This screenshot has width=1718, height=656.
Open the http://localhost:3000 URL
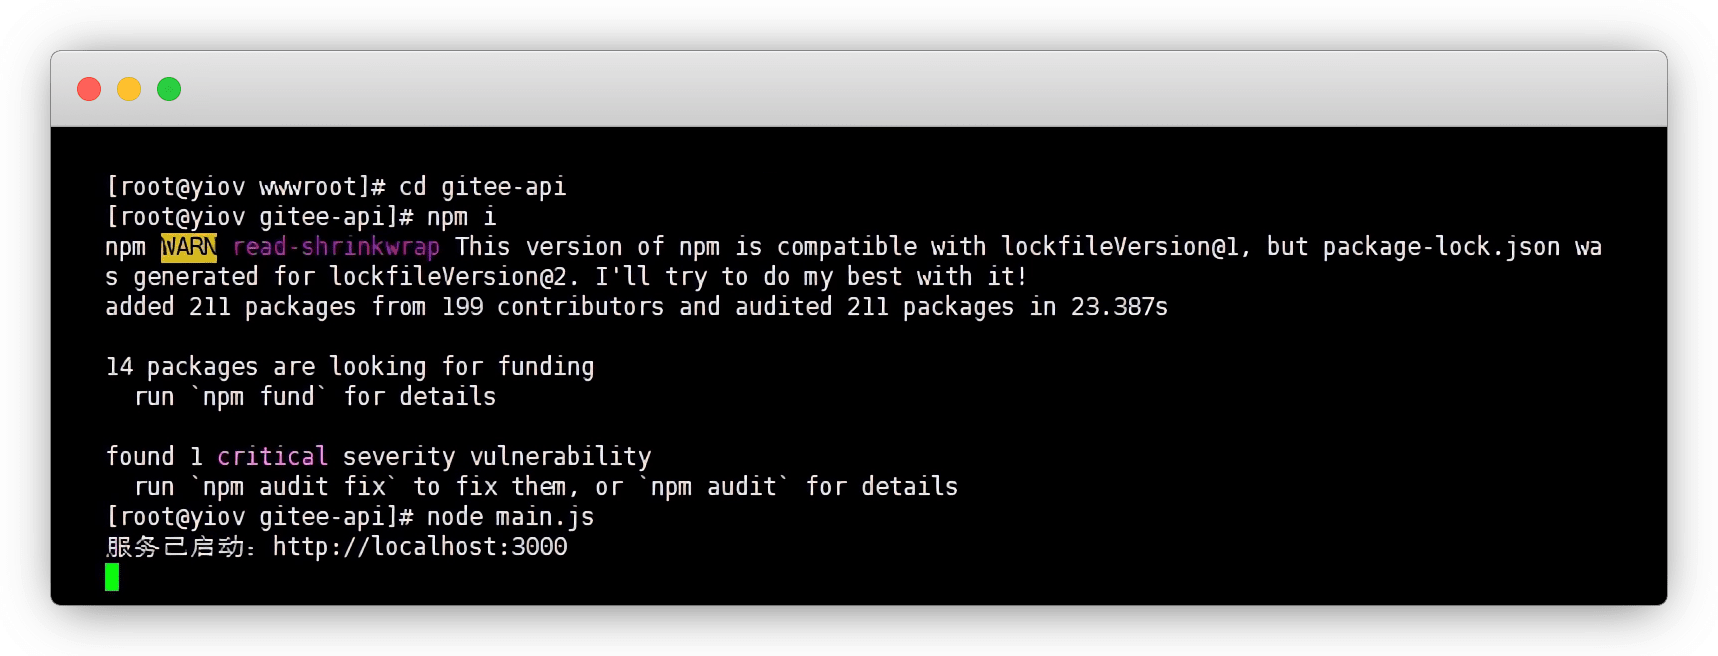pos(420,547)
